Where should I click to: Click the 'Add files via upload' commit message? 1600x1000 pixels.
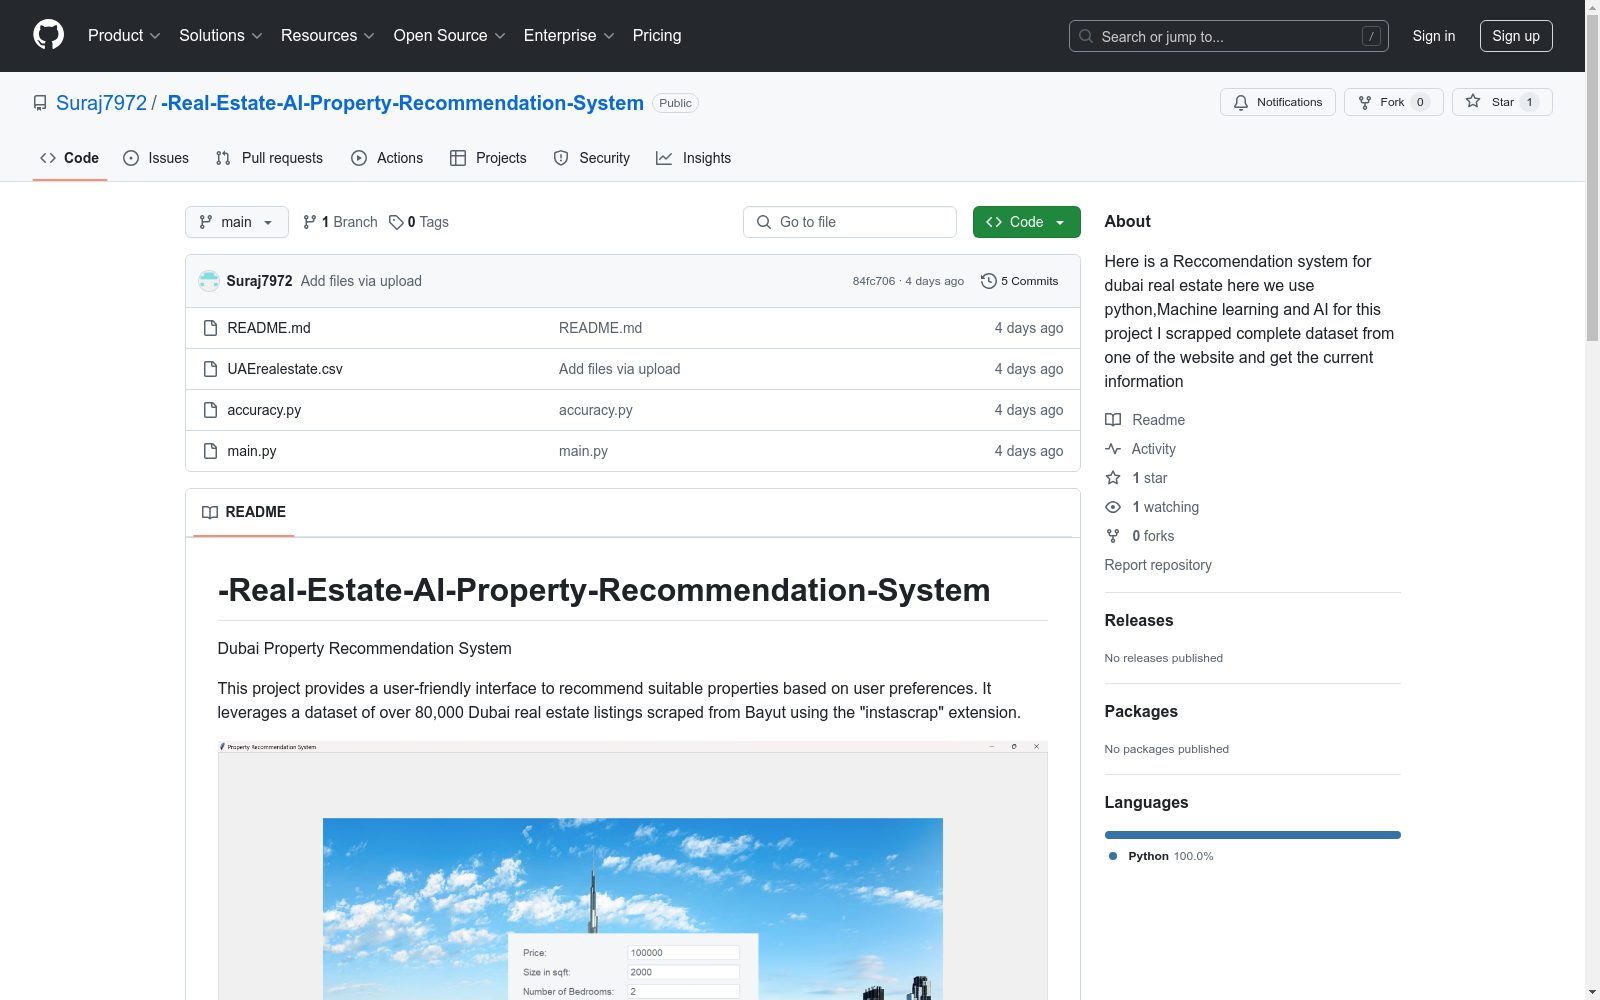click(361, 281)
